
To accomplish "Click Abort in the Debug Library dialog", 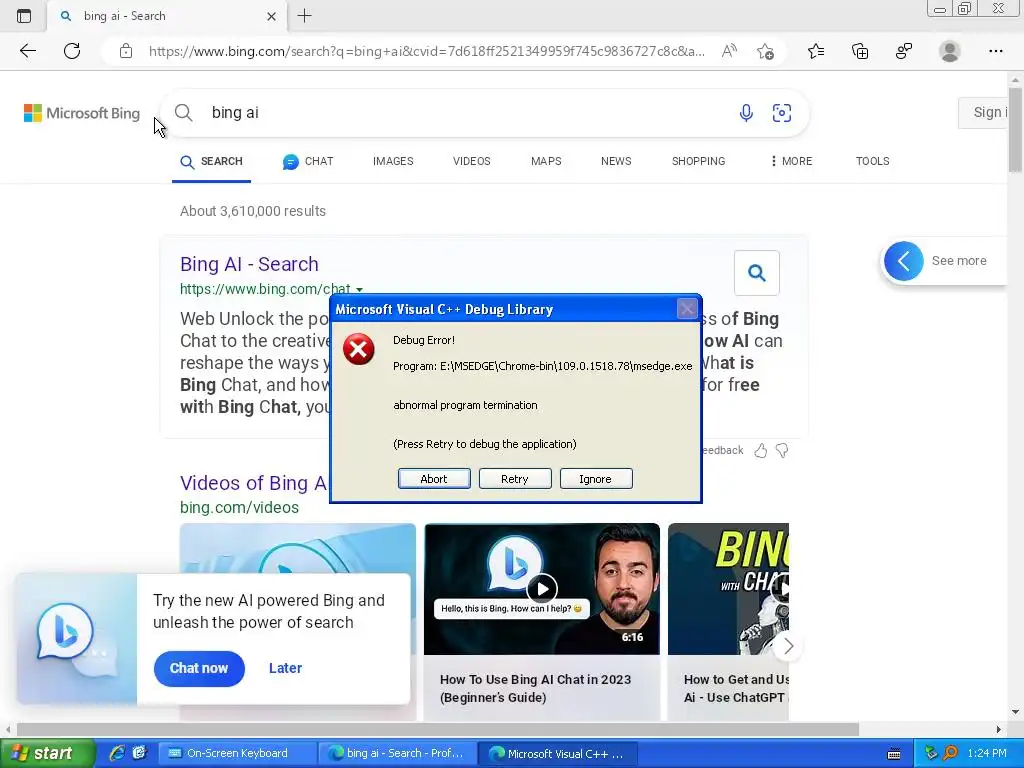I will [x=434, y=479].
